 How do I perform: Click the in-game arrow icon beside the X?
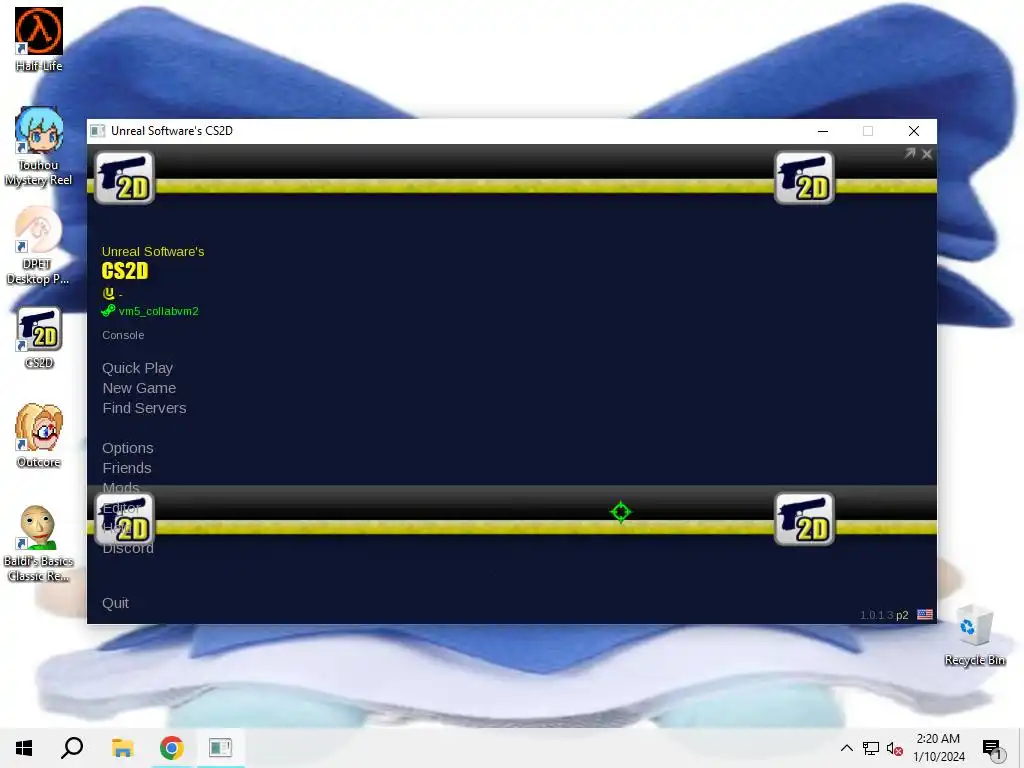click(x=910, y=153)
